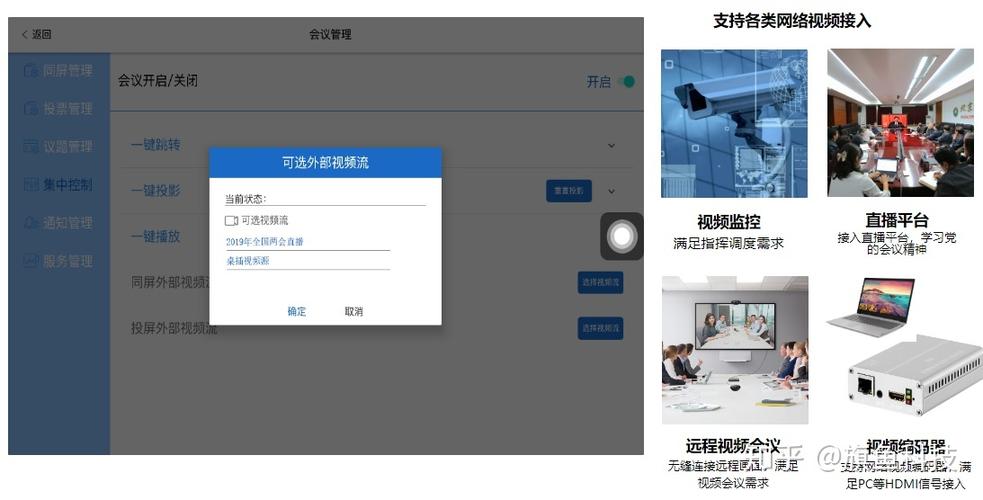
Task: Click the 会议管理 page title
Action: 330,34
